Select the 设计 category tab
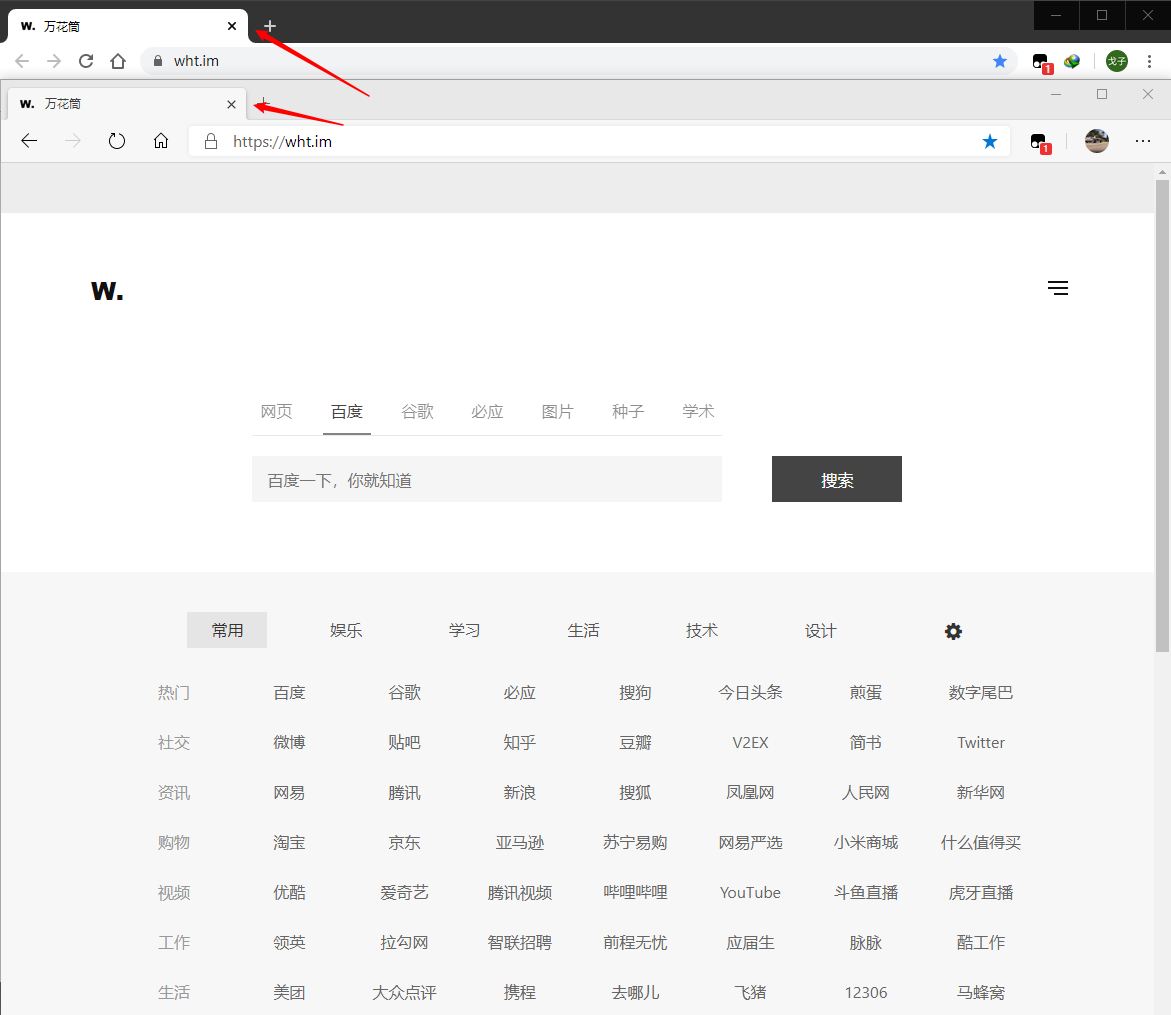 (821, 630)
